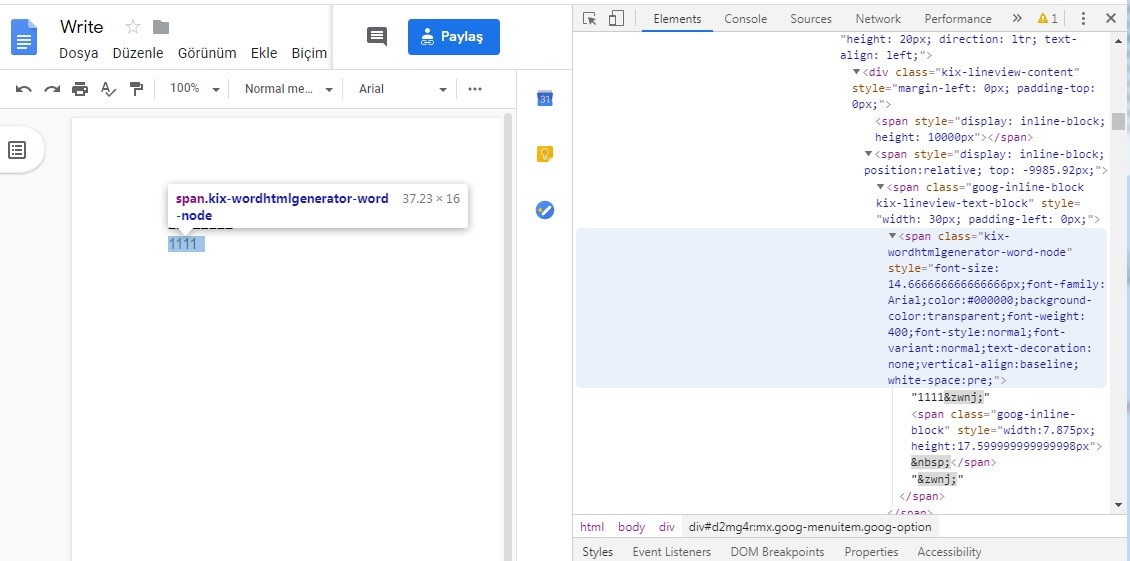Viewport: 1130px width, 561px height.
Task: Open DevTools customize menu
Action: (x=1083, y=19)
